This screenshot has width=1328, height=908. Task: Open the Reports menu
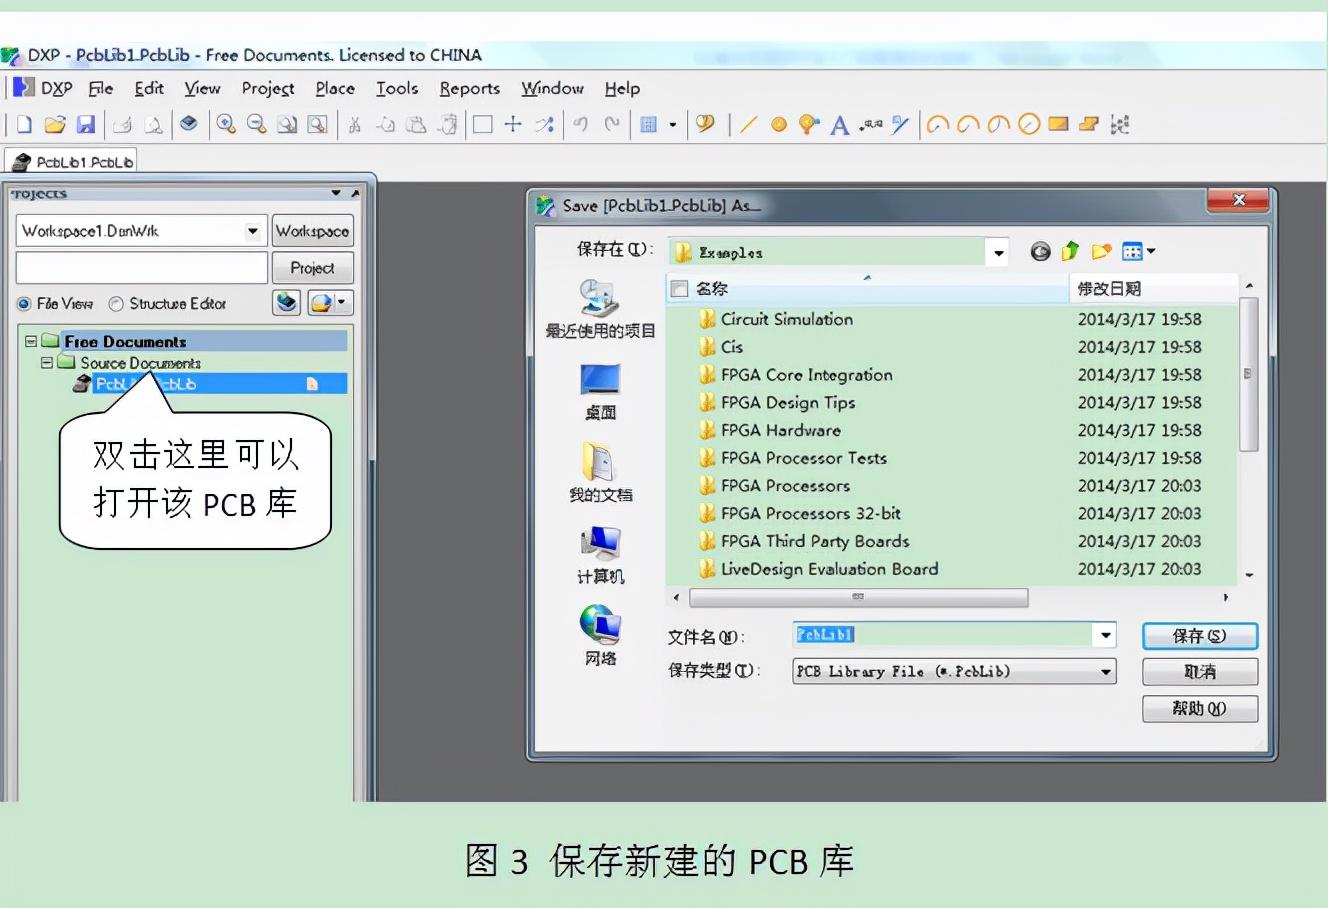pos(469,88)
